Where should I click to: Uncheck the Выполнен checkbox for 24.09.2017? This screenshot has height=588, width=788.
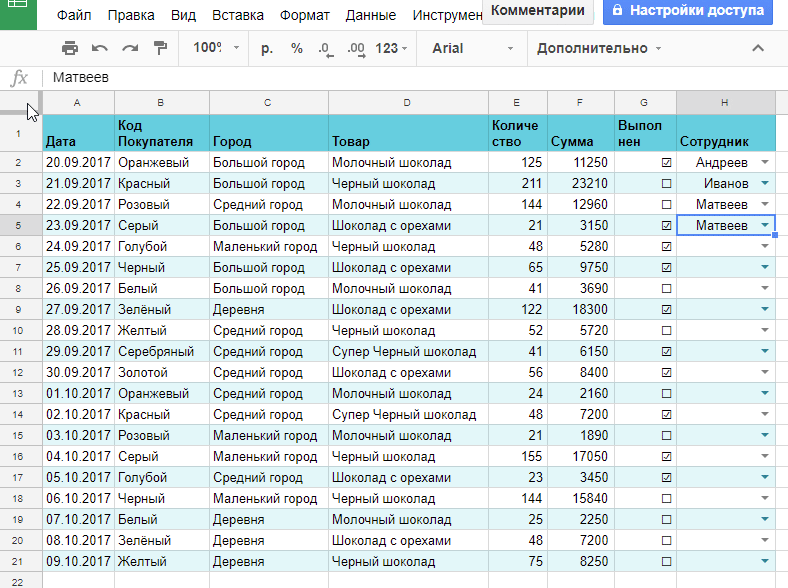[666, 246]
